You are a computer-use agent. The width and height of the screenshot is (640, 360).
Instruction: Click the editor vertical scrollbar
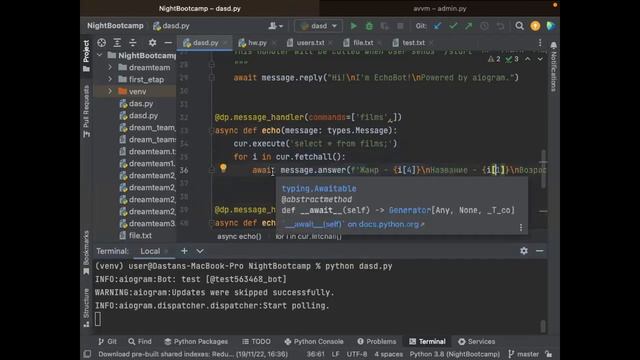pyautogui.click(x=543, y=169)
